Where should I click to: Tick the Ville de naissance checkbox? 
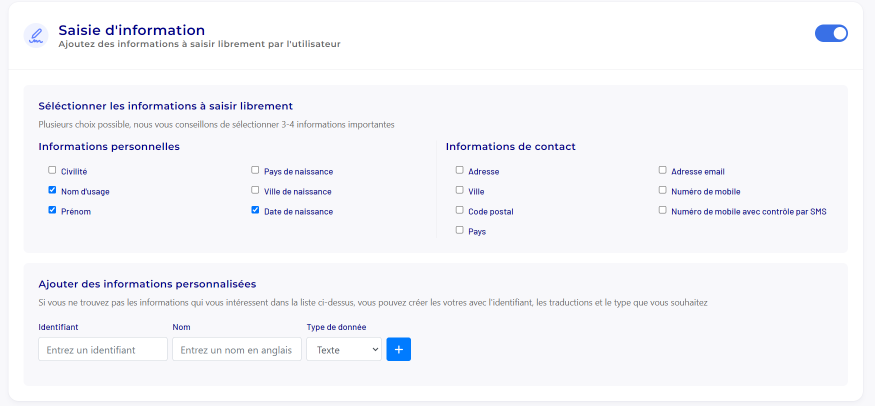(255, 190)
